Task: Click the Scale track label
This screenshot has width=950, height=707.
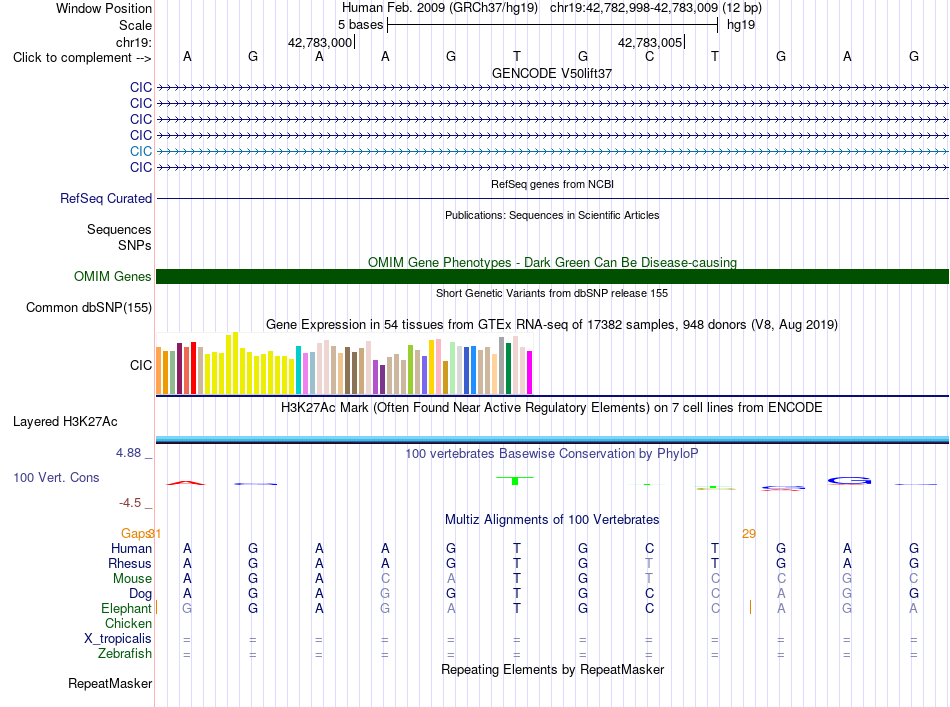Action: tap(135, 25)
